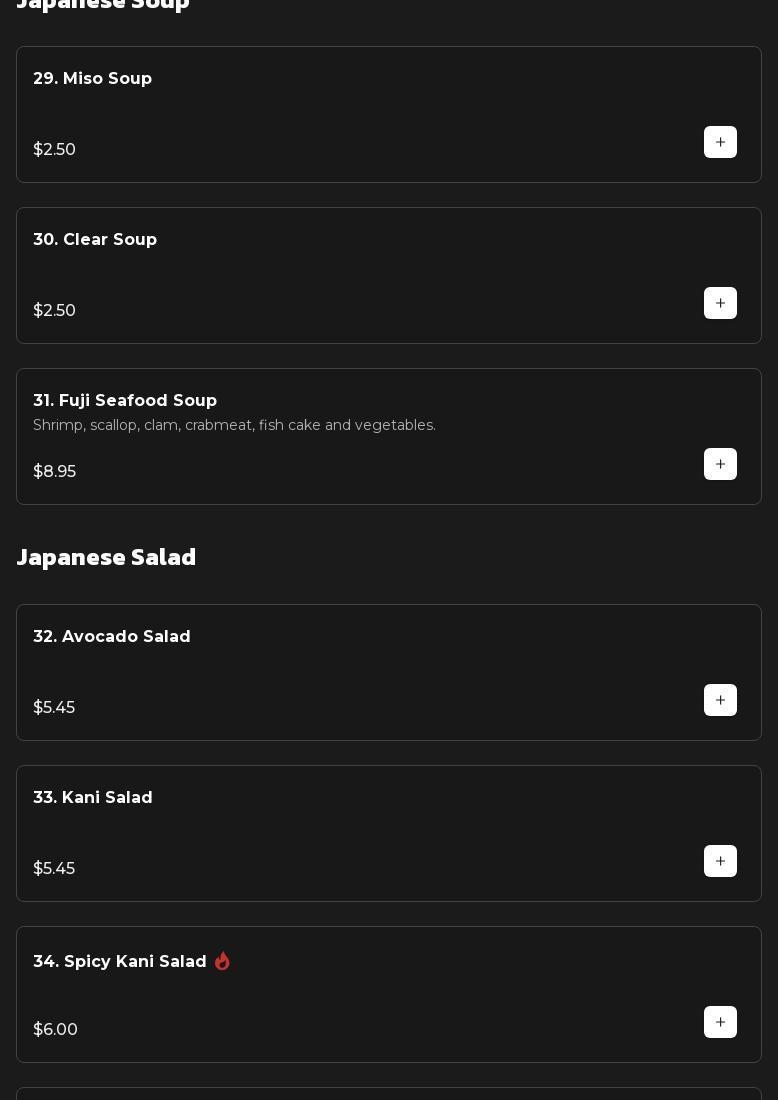The height and width of the screenshot is (1100, 778).
Task: Click the spicy flame icon
Action: point(222,961)
